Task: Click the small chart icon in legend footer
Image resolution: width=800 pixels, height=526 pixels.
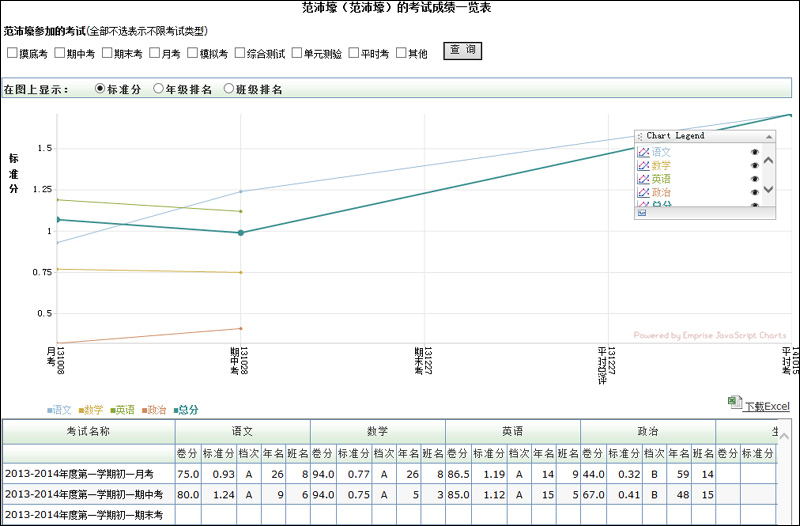Action: (641, 212)
